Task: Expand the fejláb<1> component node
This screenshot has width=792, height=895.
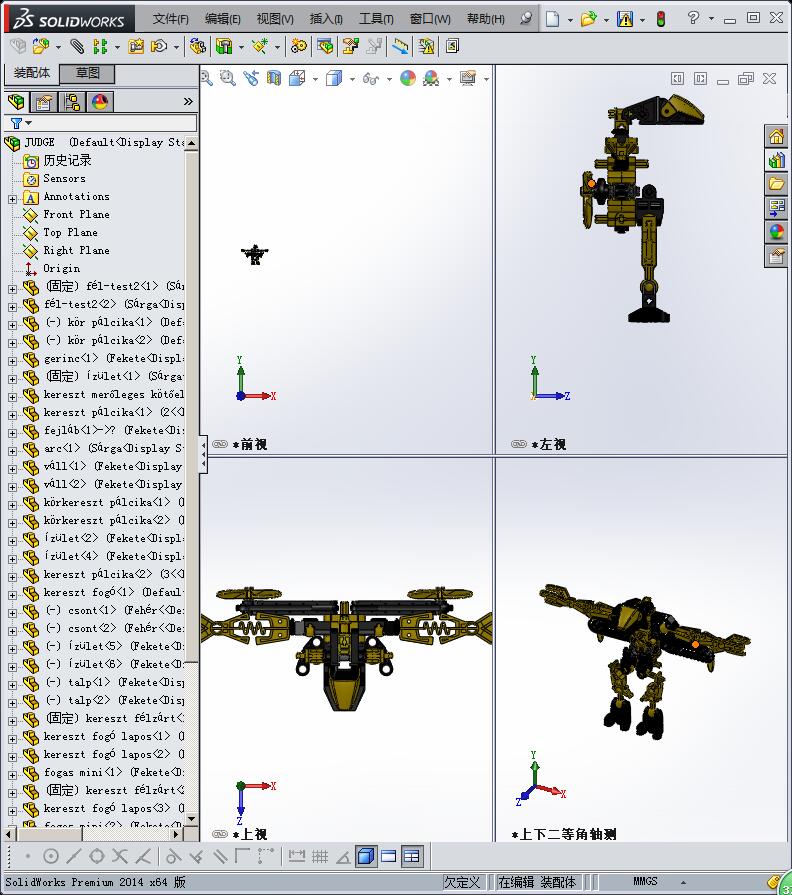Action: (x=12, y=433)
